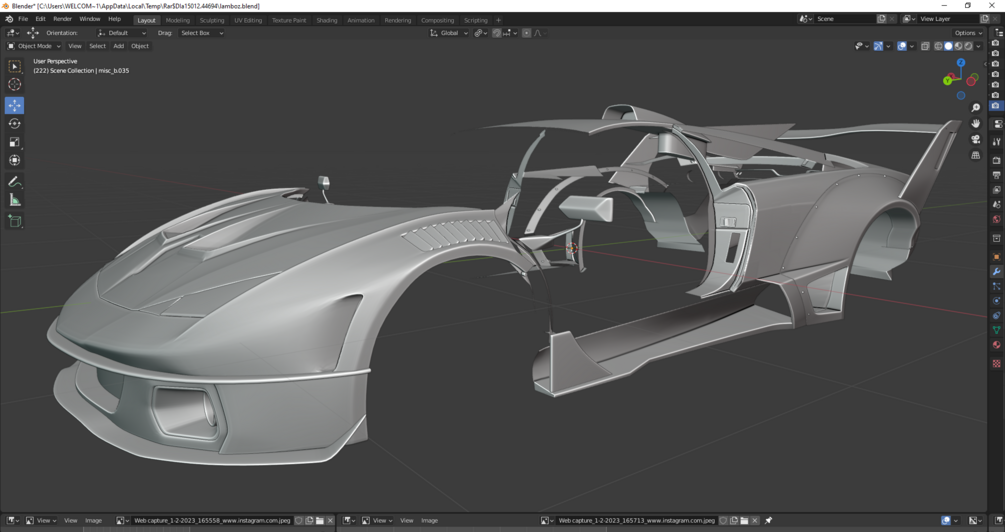
Task: Open Global transform orientation dropdown
Action: tap(449, 33)
